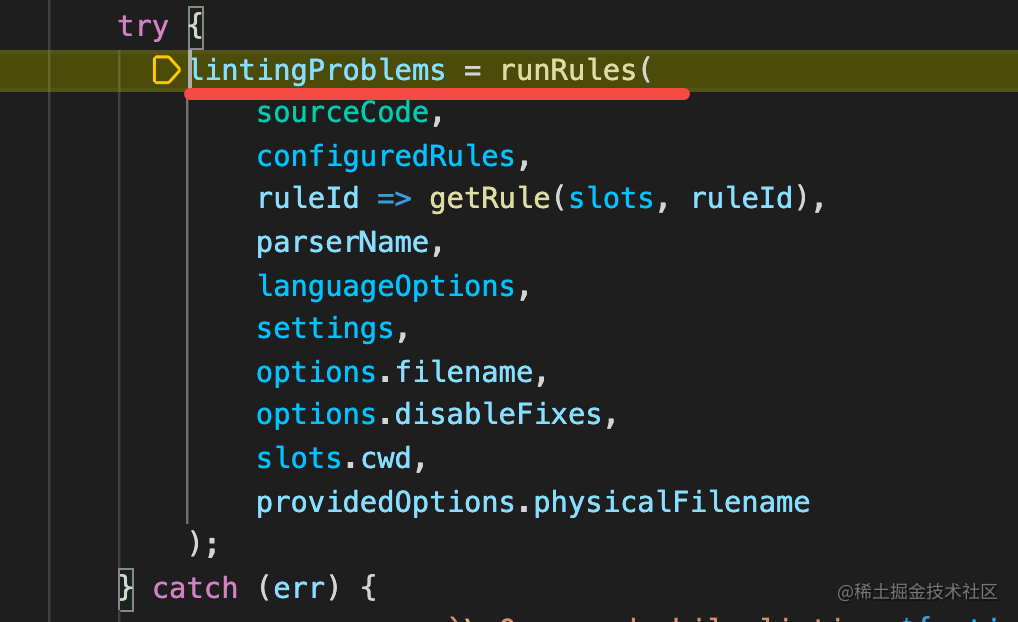The height and width of the screenshot is (622, 1018).
Task: Click the 'err' parameter in catch
Action: pyautogui.click(x=299, y=589)
